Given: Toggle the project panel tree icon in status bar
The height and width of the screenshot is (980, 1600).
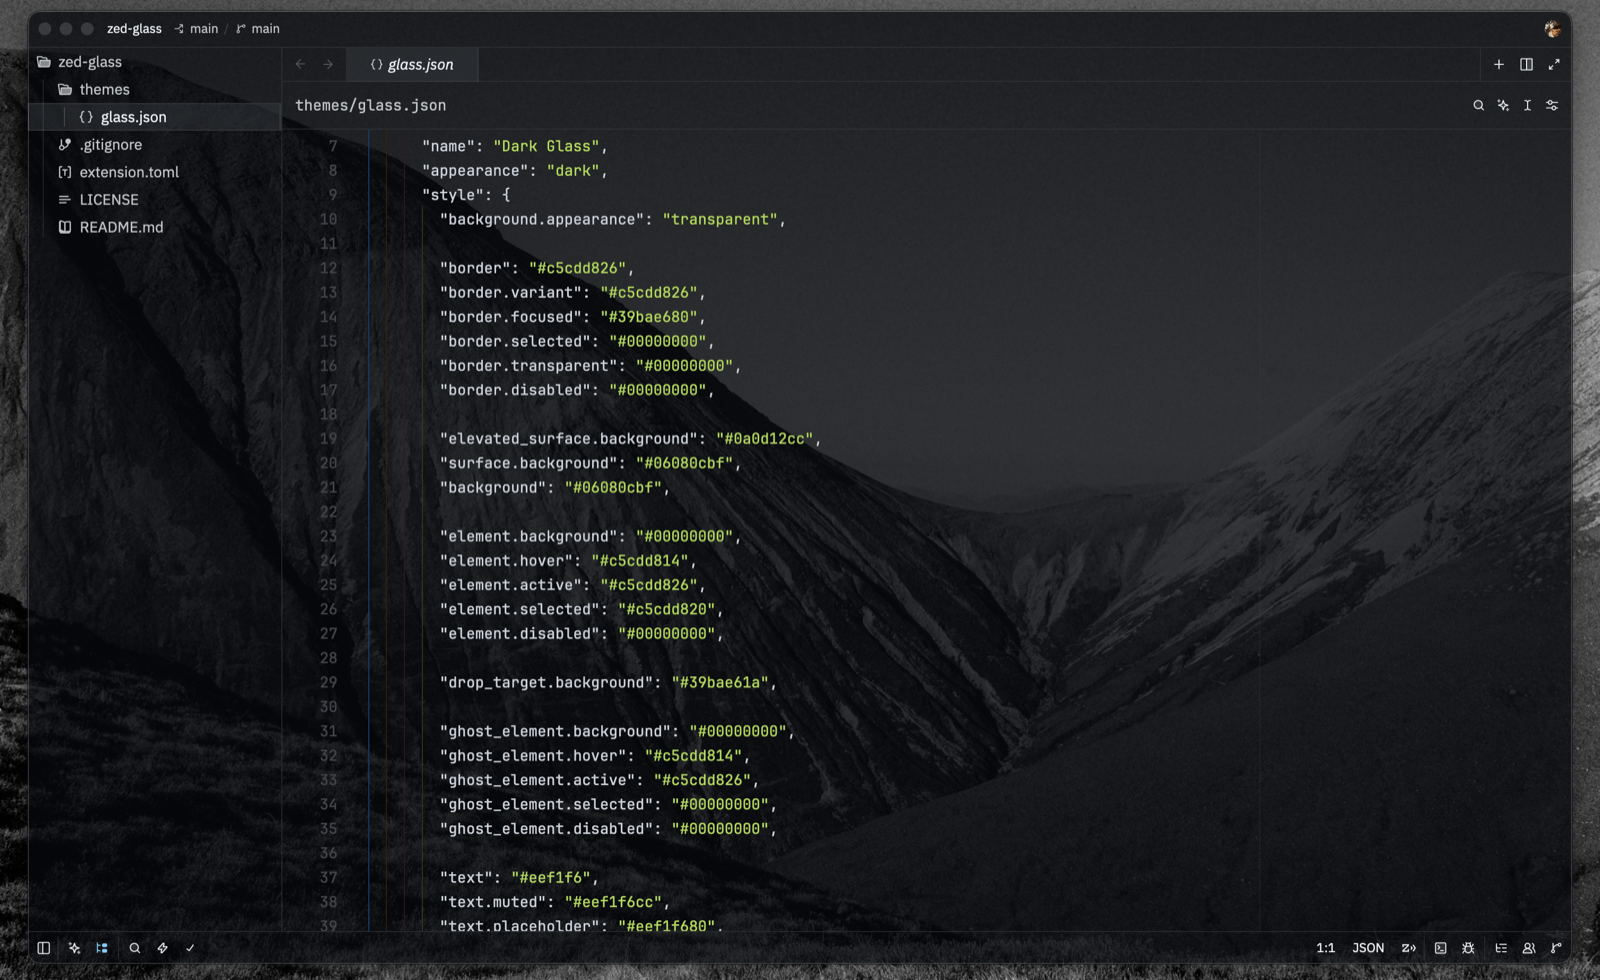Looking at the screenshot, I should (102, 948).
